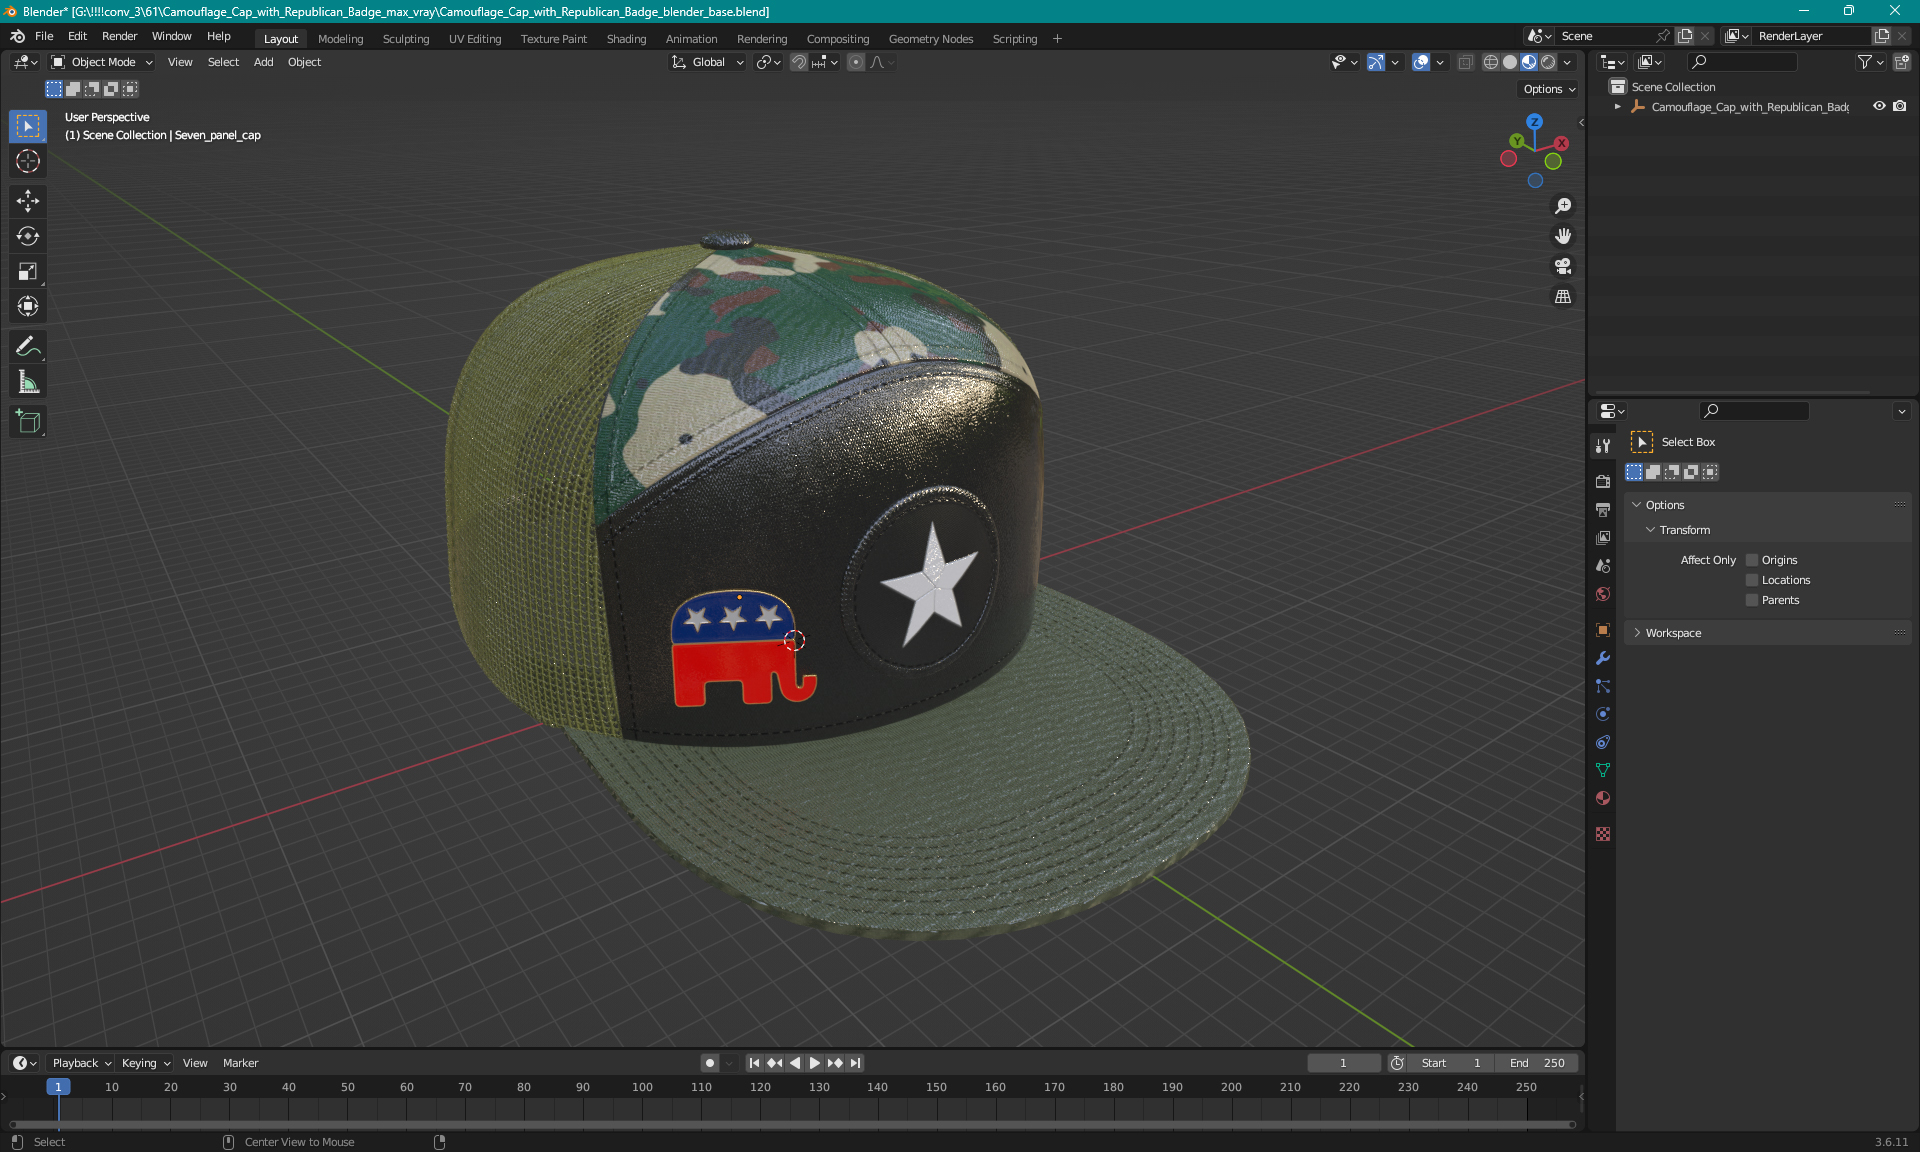Open the Object Mode dropdown
The height and width of the screenshot is (1152, 1920).
pyautogui.click(x=102, y=62)
